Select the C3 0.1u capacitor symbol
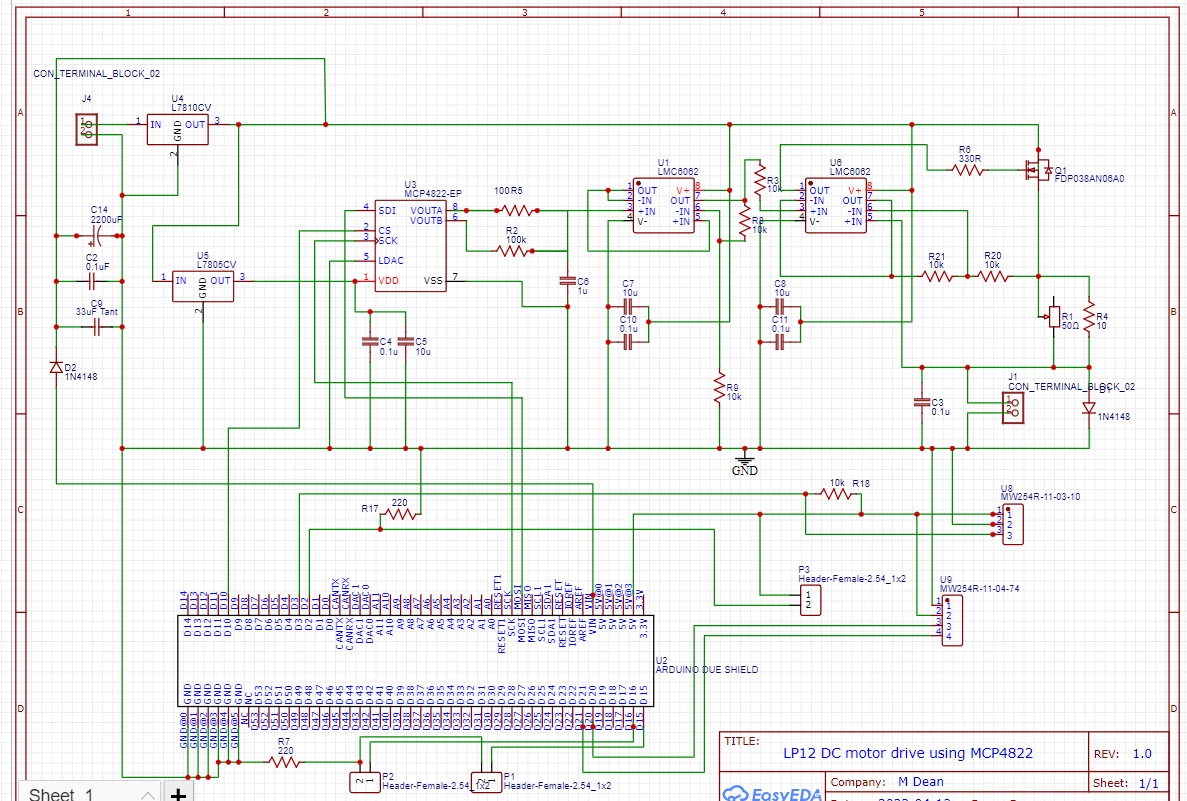Viewport: 1187px width, 801px height. (x=921, y=403)
